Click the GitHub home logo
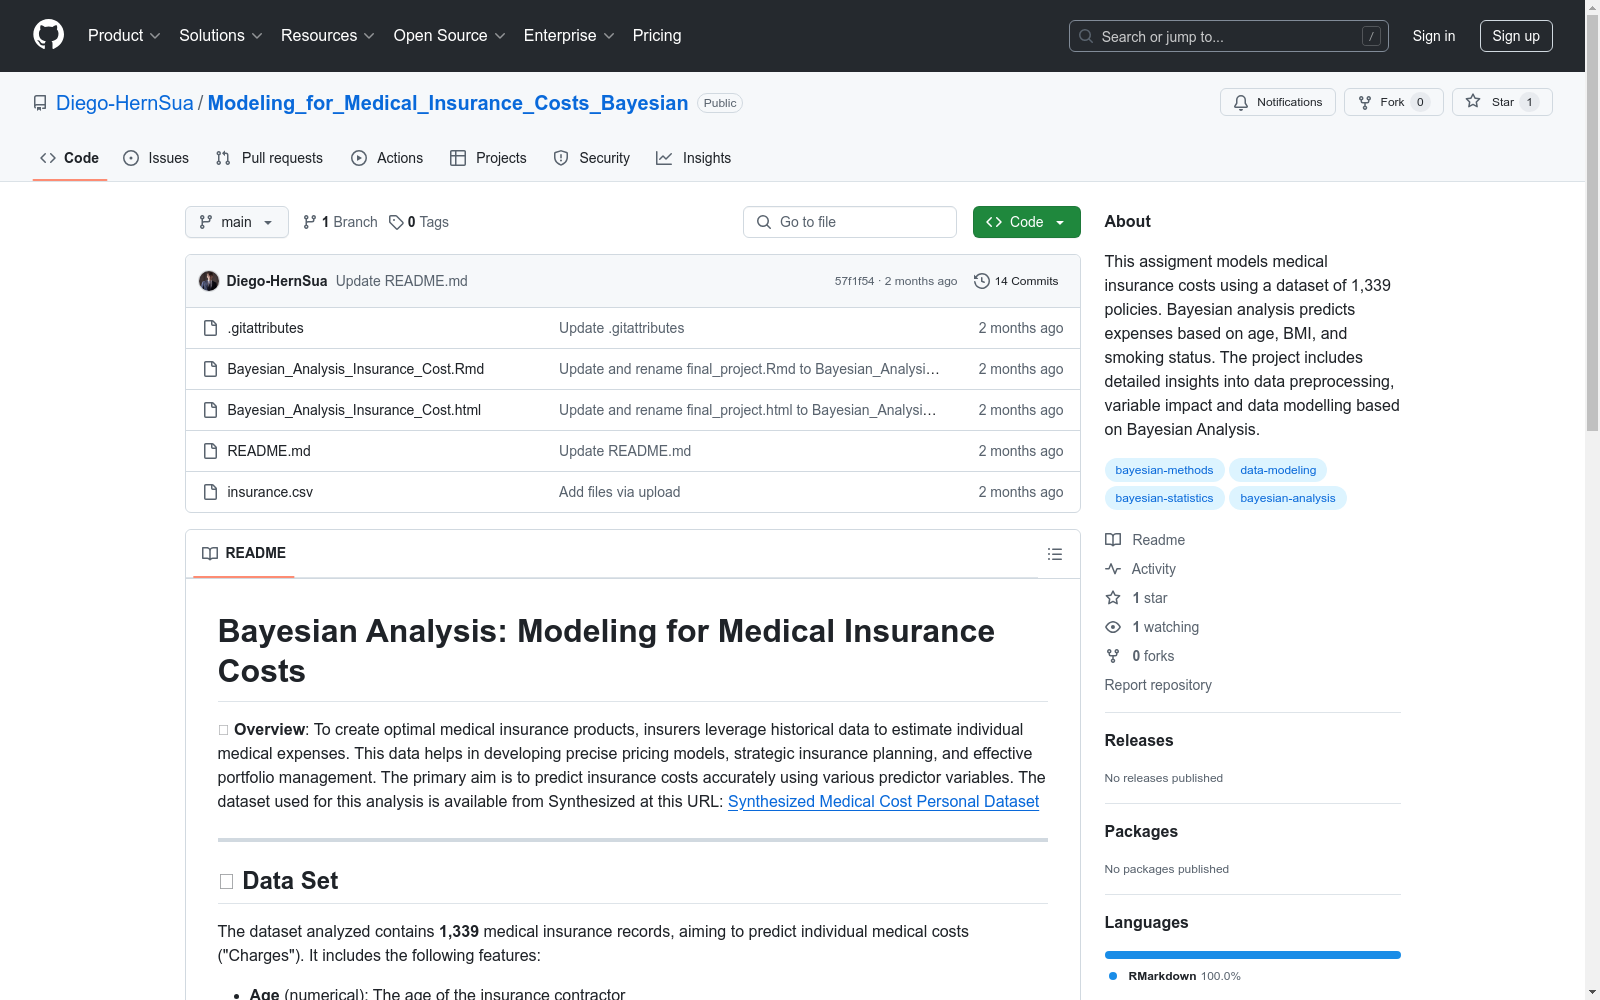 (x=48, y=35)
